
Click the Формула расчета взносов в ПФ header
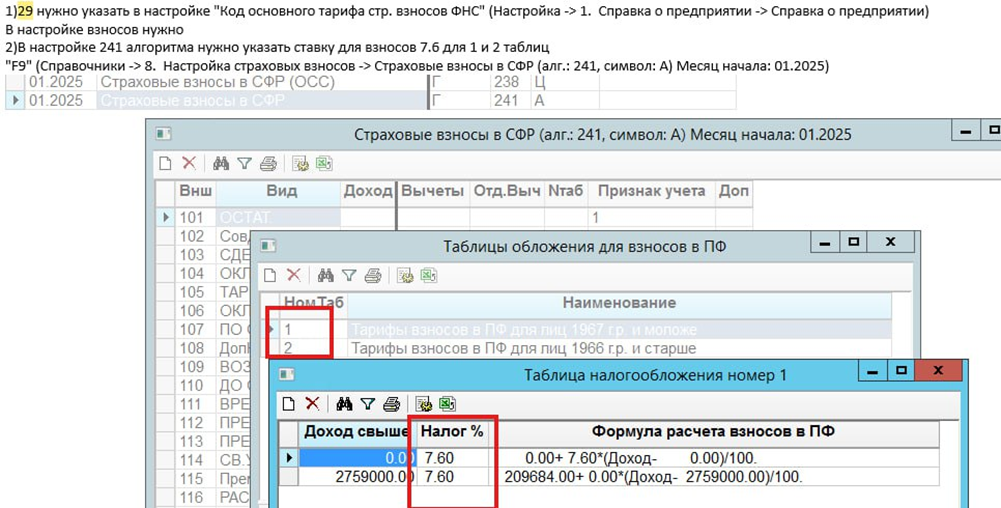point(713,431)
